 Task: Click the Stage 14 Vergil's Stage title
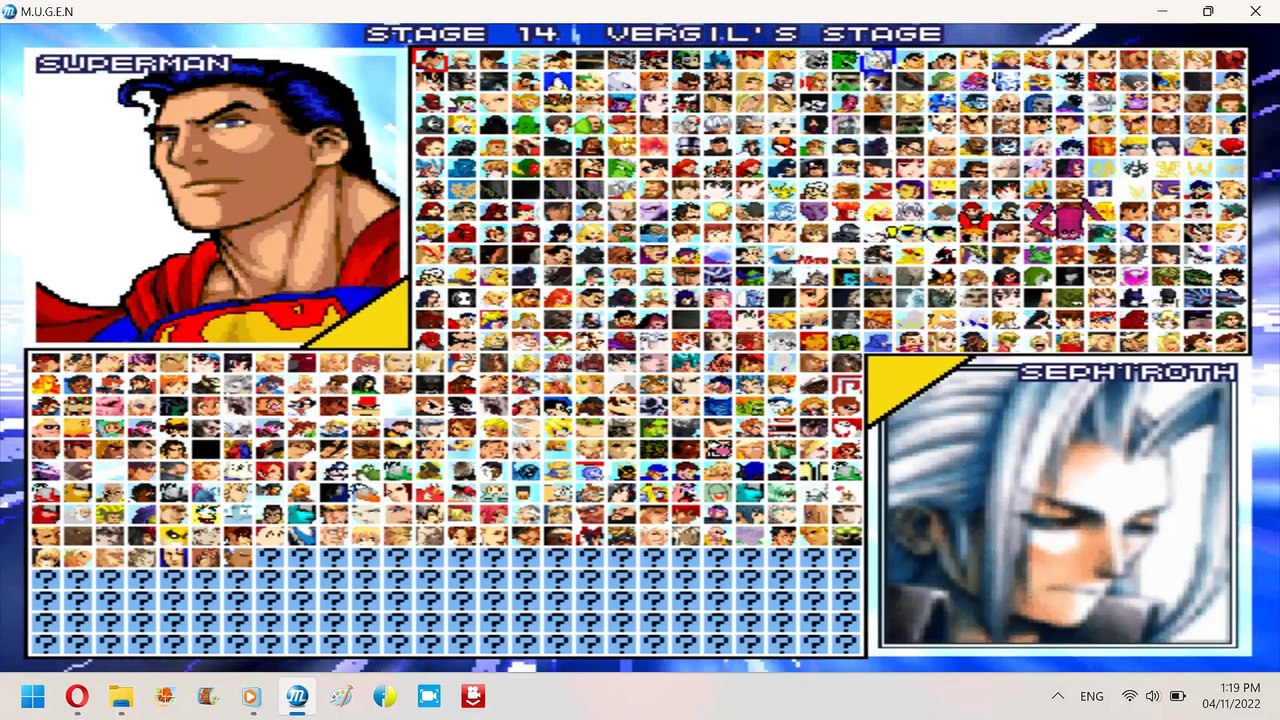coord(654,35)
